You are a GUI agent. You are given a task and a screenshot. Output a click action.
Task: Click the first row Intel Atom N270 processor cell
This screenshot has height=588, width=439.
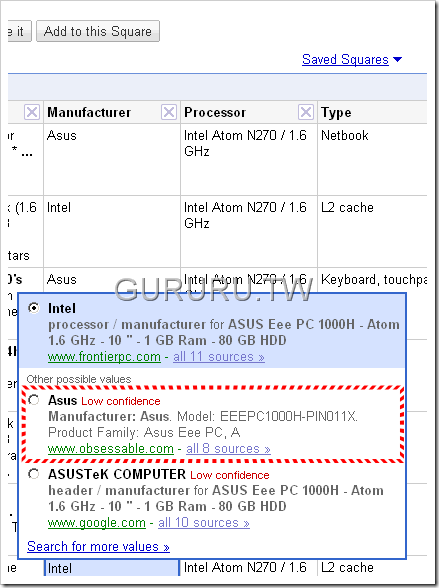click(x=249, y=159)
